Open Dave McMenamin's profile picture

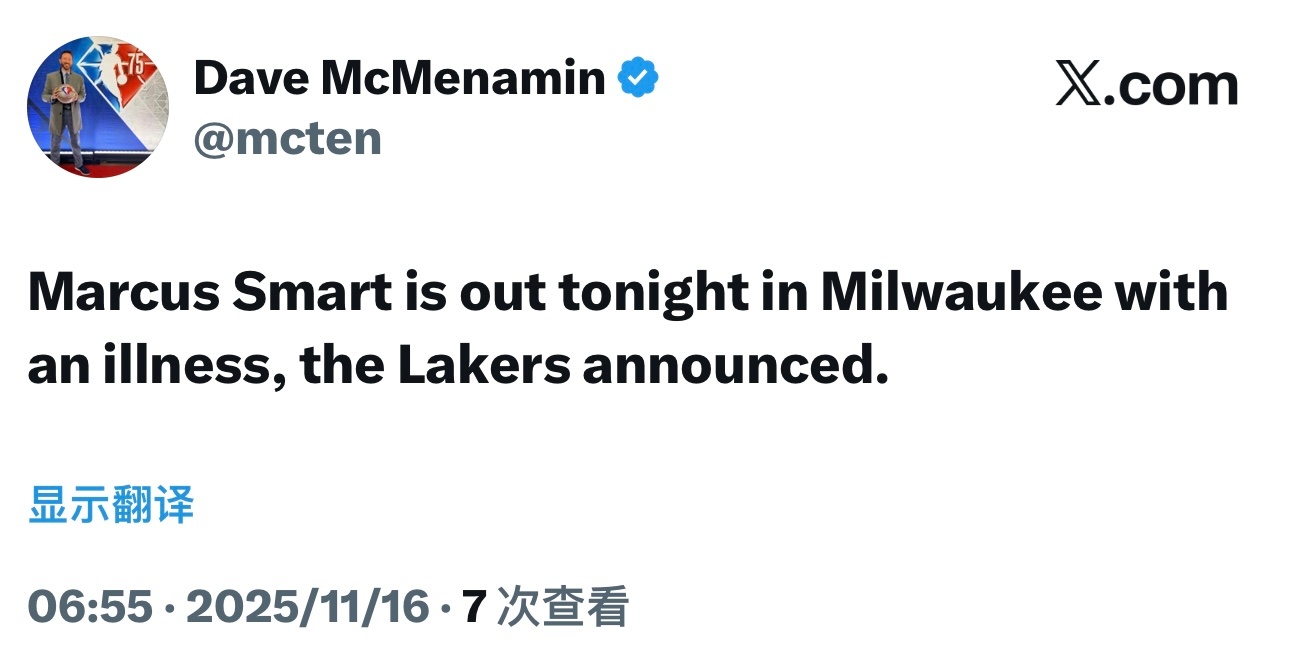click(98, 107)
